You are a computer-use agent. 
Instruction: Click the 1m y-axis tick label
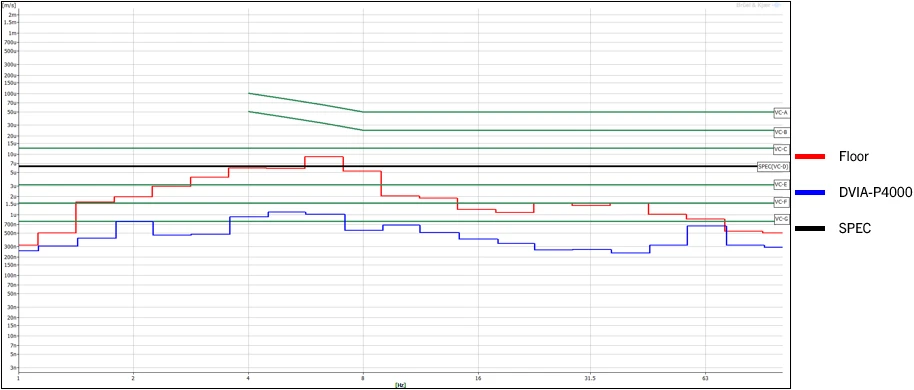point(12,33)
